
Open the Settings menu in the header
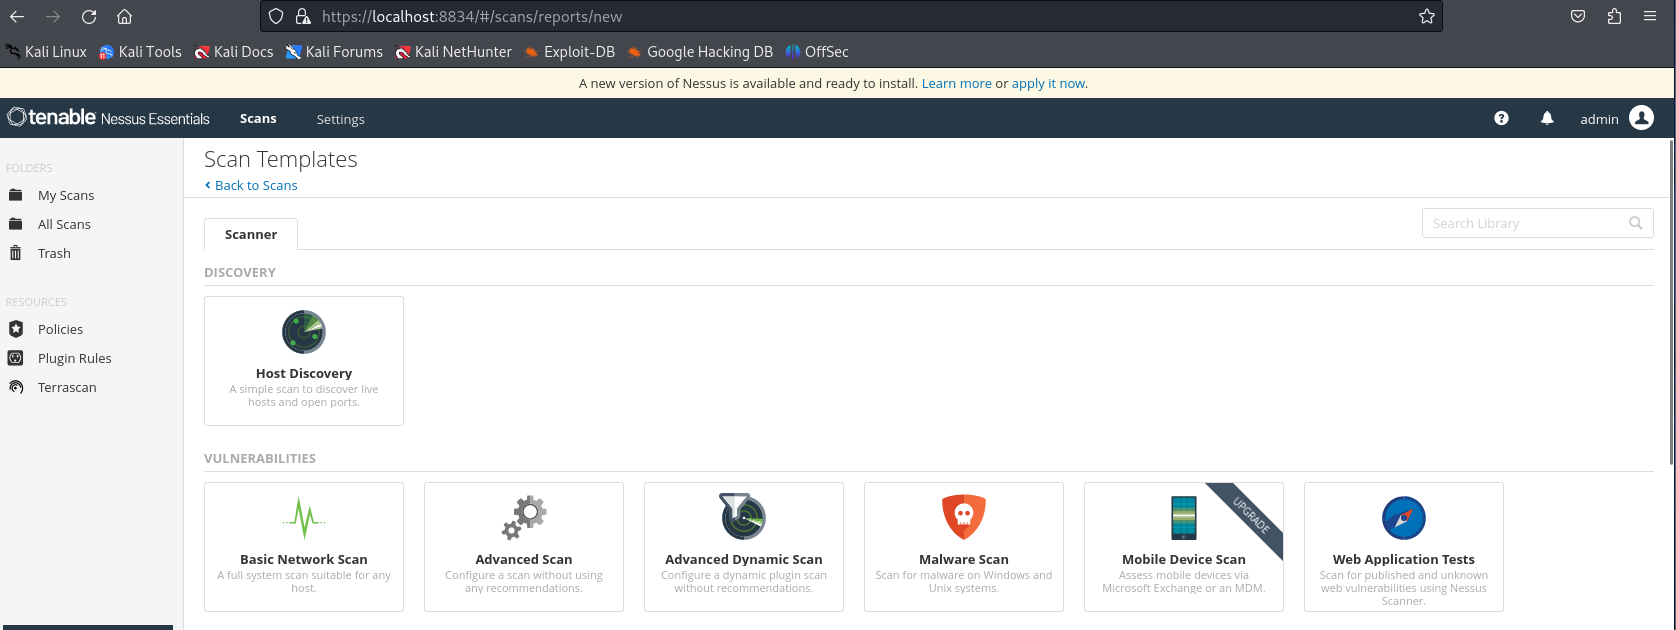(x=340, y=119)
